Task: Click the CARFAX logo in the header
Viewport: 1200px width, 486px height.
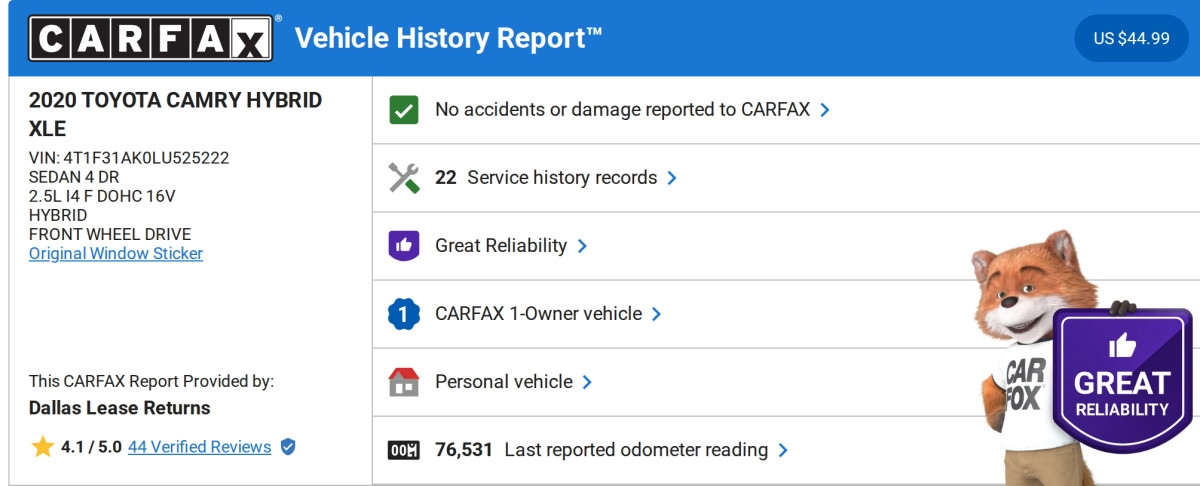Action: (x=151, y=39)
